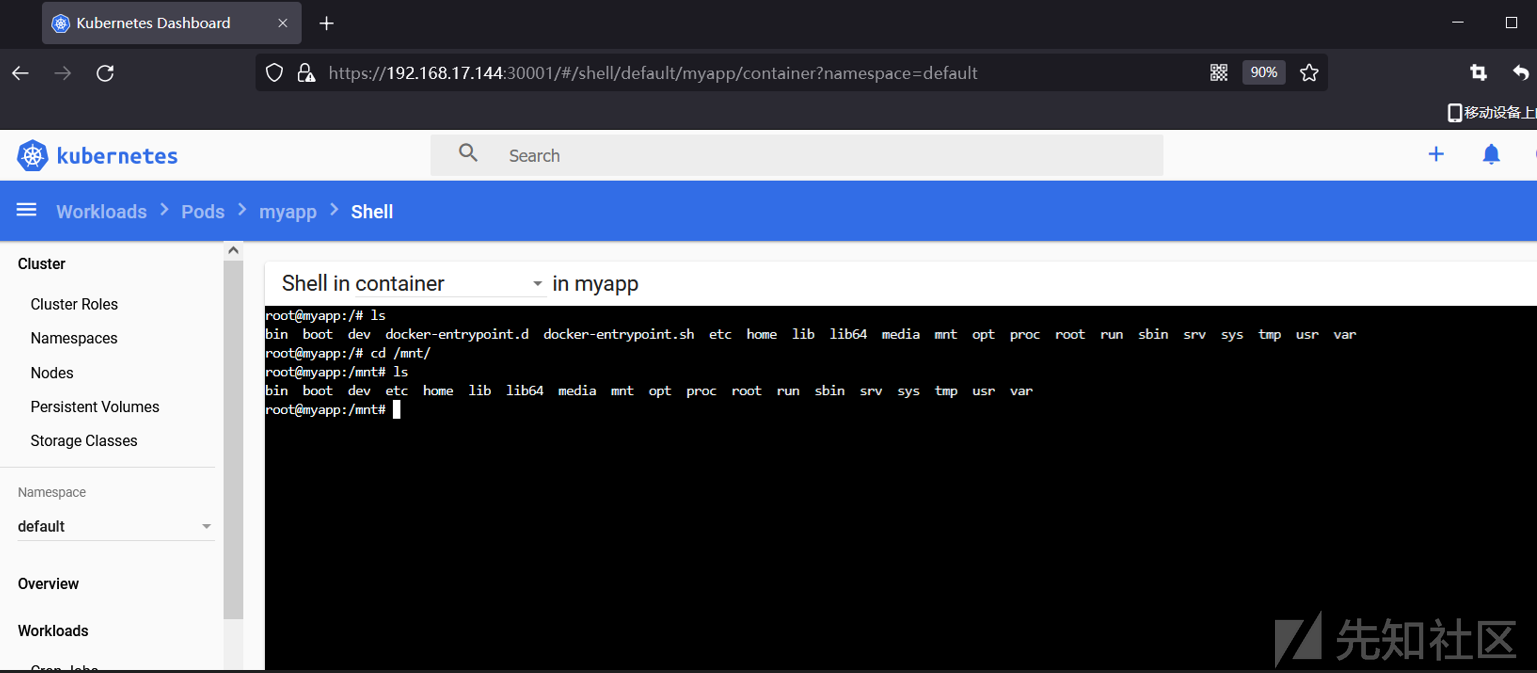Go to Pods breadcrumb
This screenshot has height=673, width=1537.
pyautogui.click(x=203, y=211)
